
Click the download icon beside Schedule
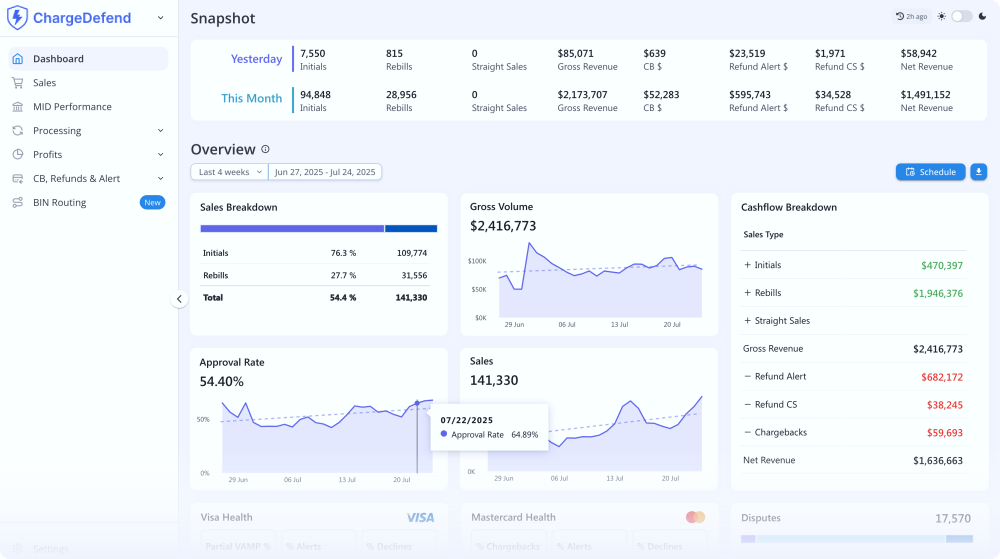[x=979, y=172]
